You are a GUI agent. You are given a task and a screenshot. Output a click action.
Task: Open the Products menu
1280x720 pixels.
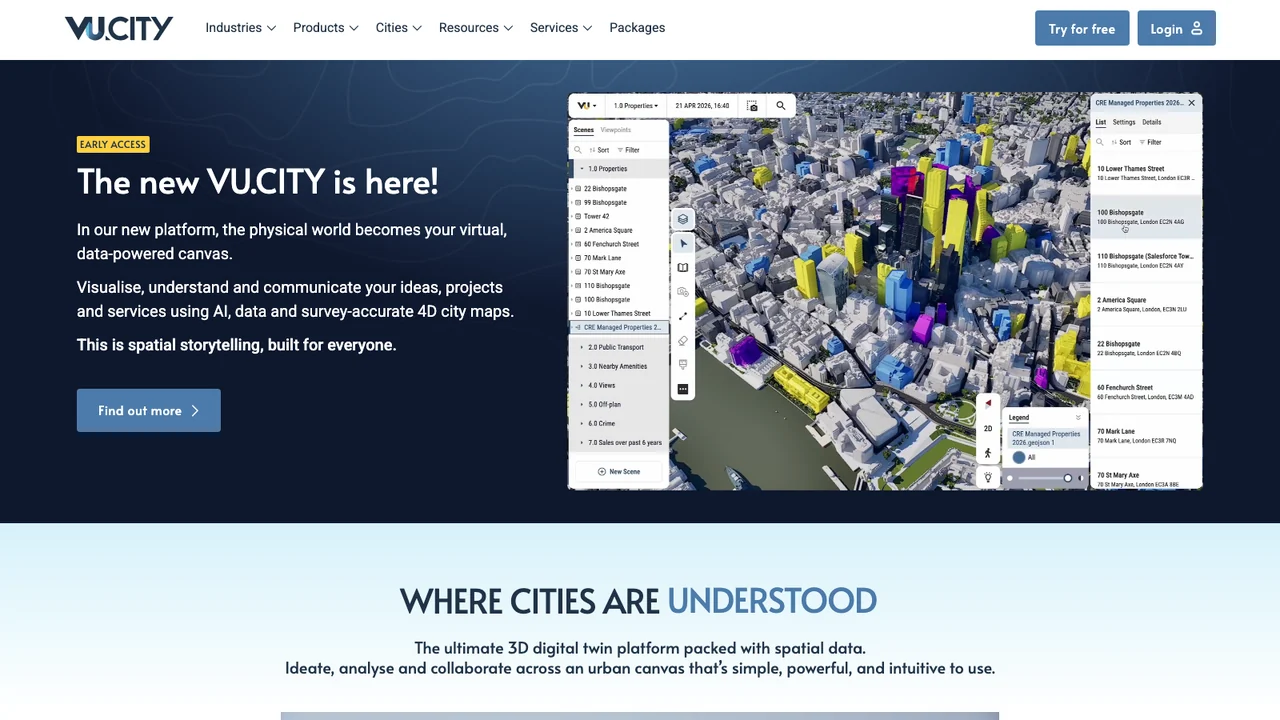click(x=325, y=28)
